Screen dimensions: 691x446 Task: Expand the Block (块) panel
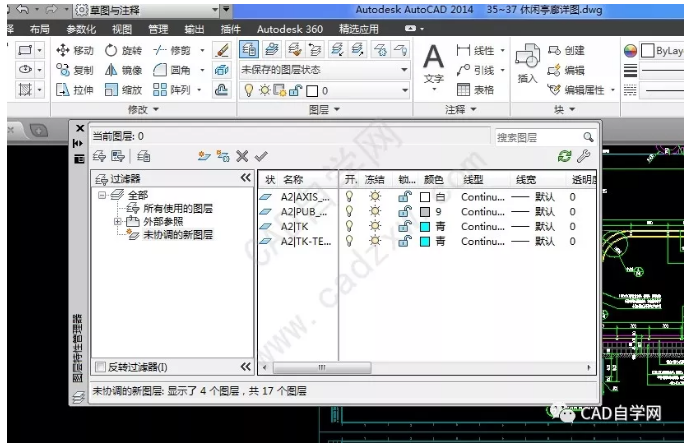click(565, 109)
